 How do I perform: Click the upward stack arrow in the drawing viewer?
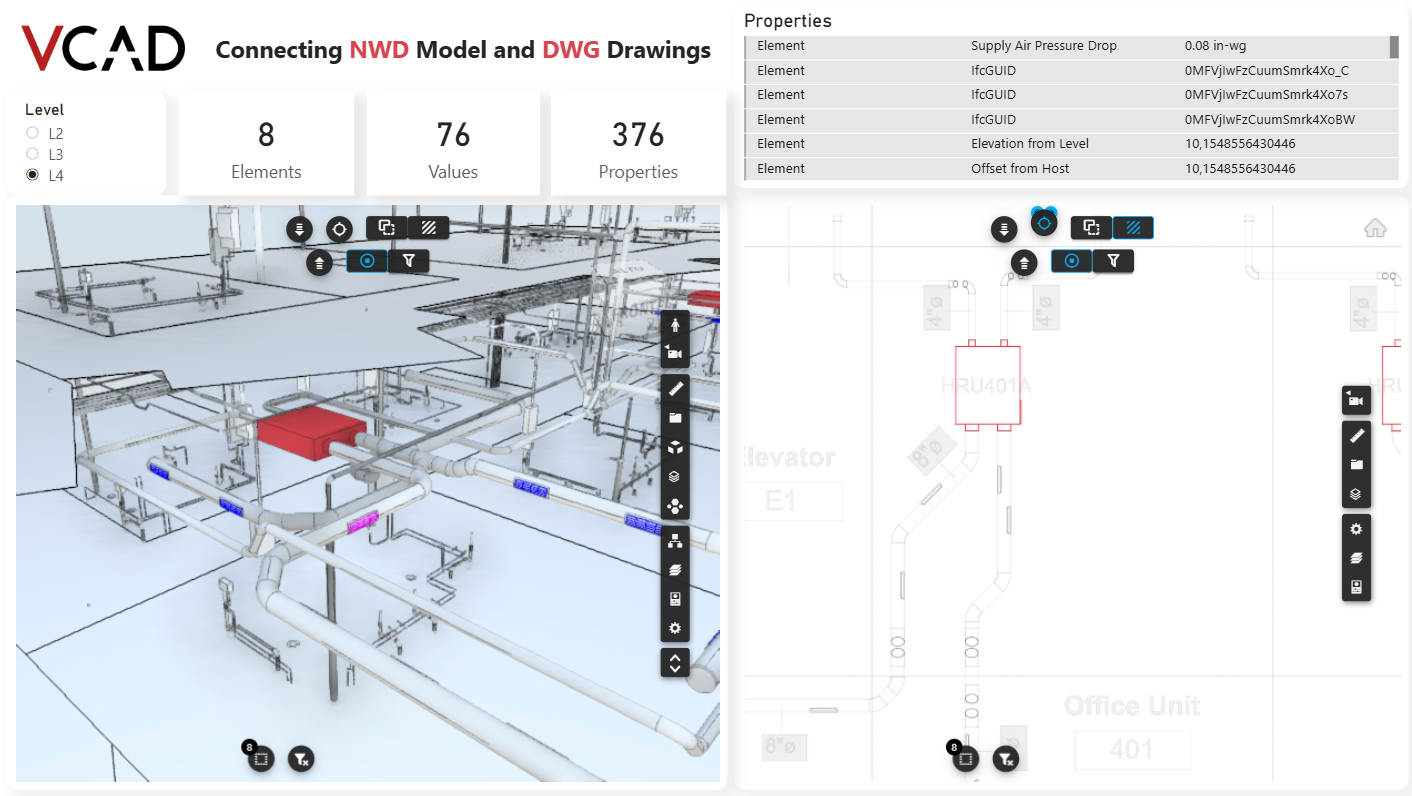point(1024,262)
